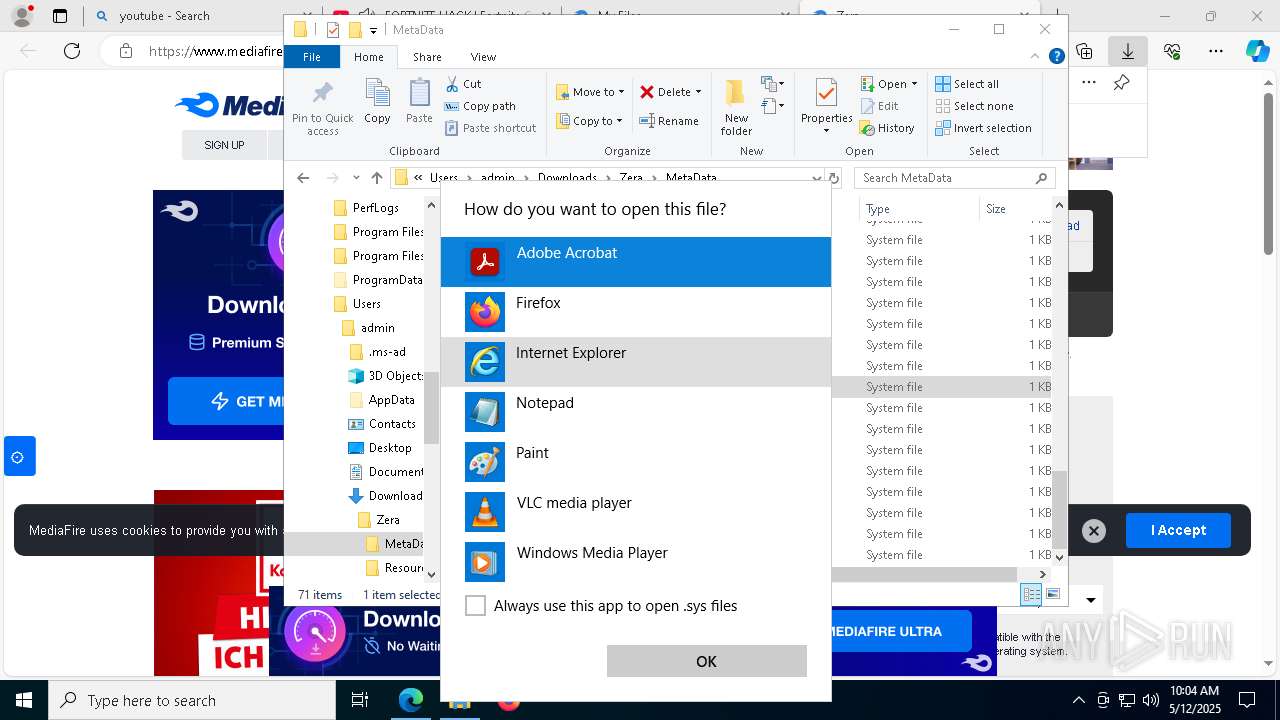Switch to the Home ribbon tab

coord(368,57)
